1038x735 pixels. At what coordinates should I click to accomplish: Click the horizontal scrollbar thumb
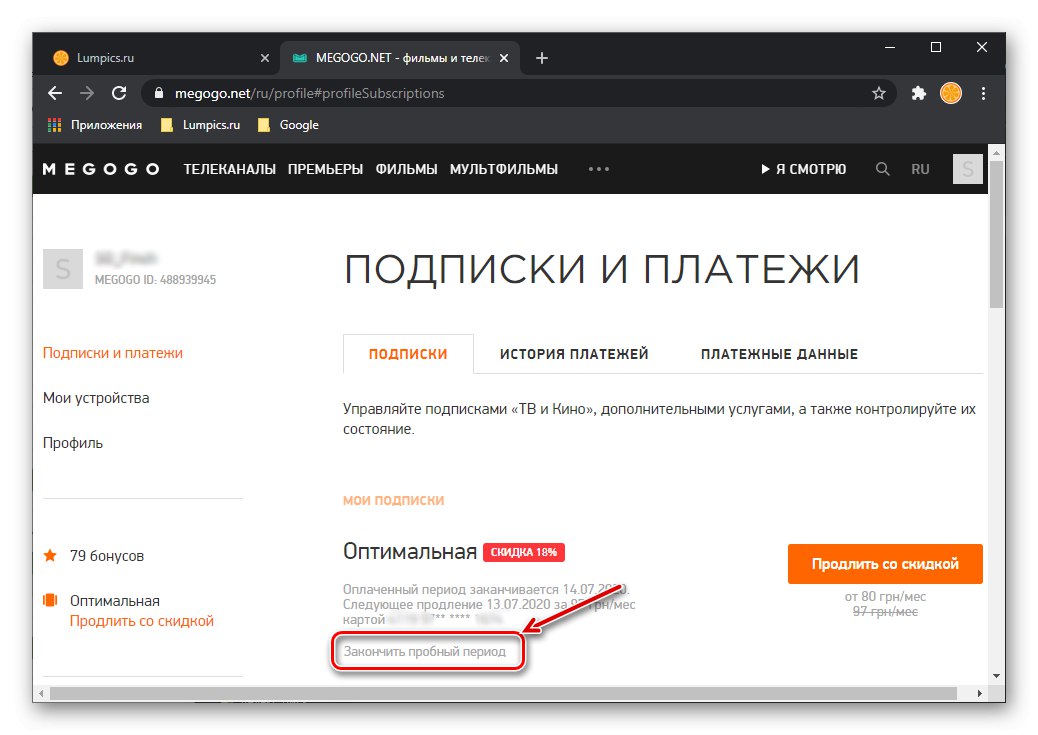point(503,693)
